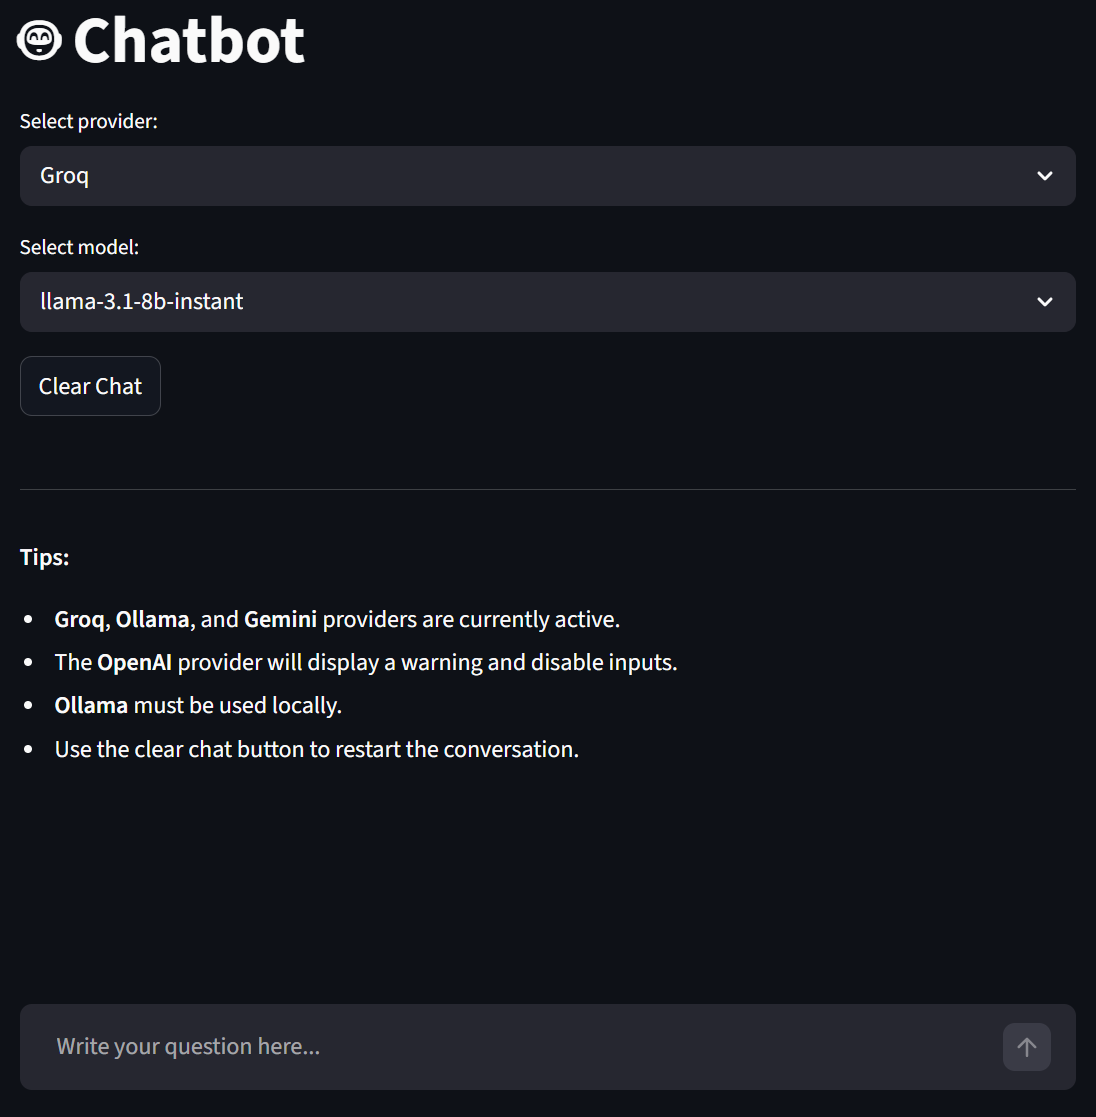The image size is (1096, 1117).
Task: Click the chatbot robot face logo
Action: (x=40, y=40)
